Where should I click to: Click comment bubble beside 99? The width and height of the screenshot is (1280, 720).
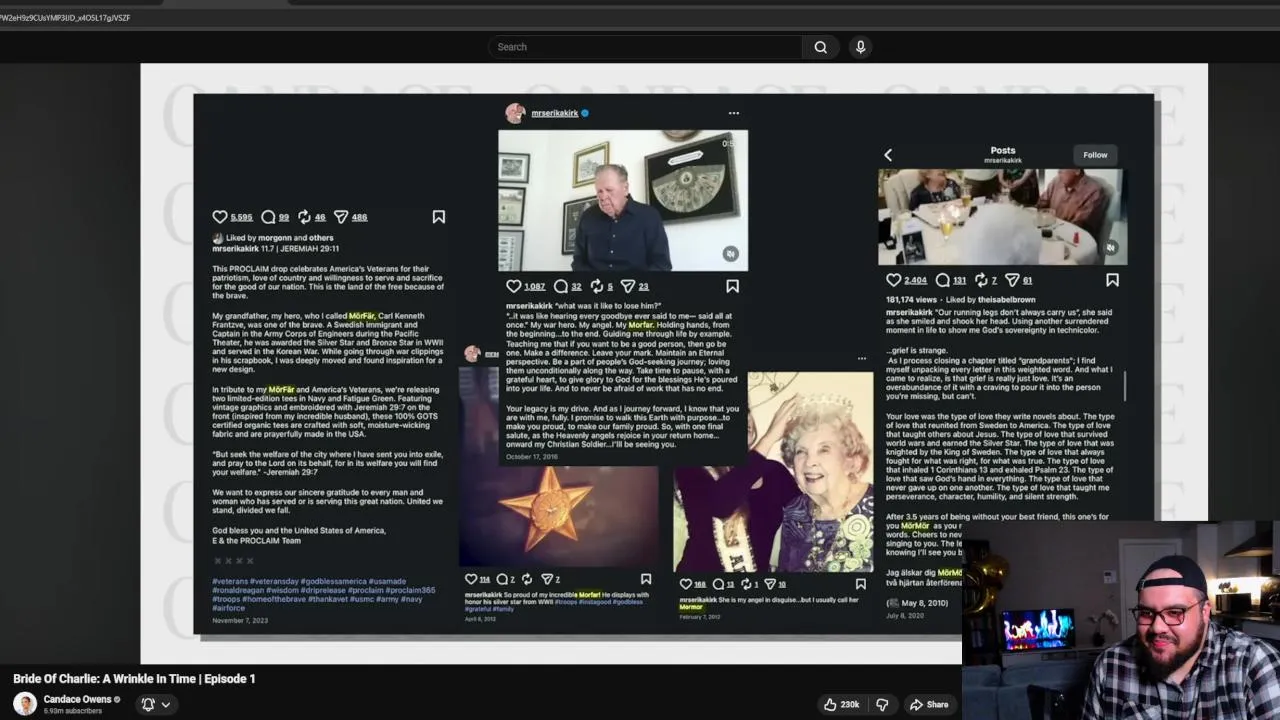[268, 217]
